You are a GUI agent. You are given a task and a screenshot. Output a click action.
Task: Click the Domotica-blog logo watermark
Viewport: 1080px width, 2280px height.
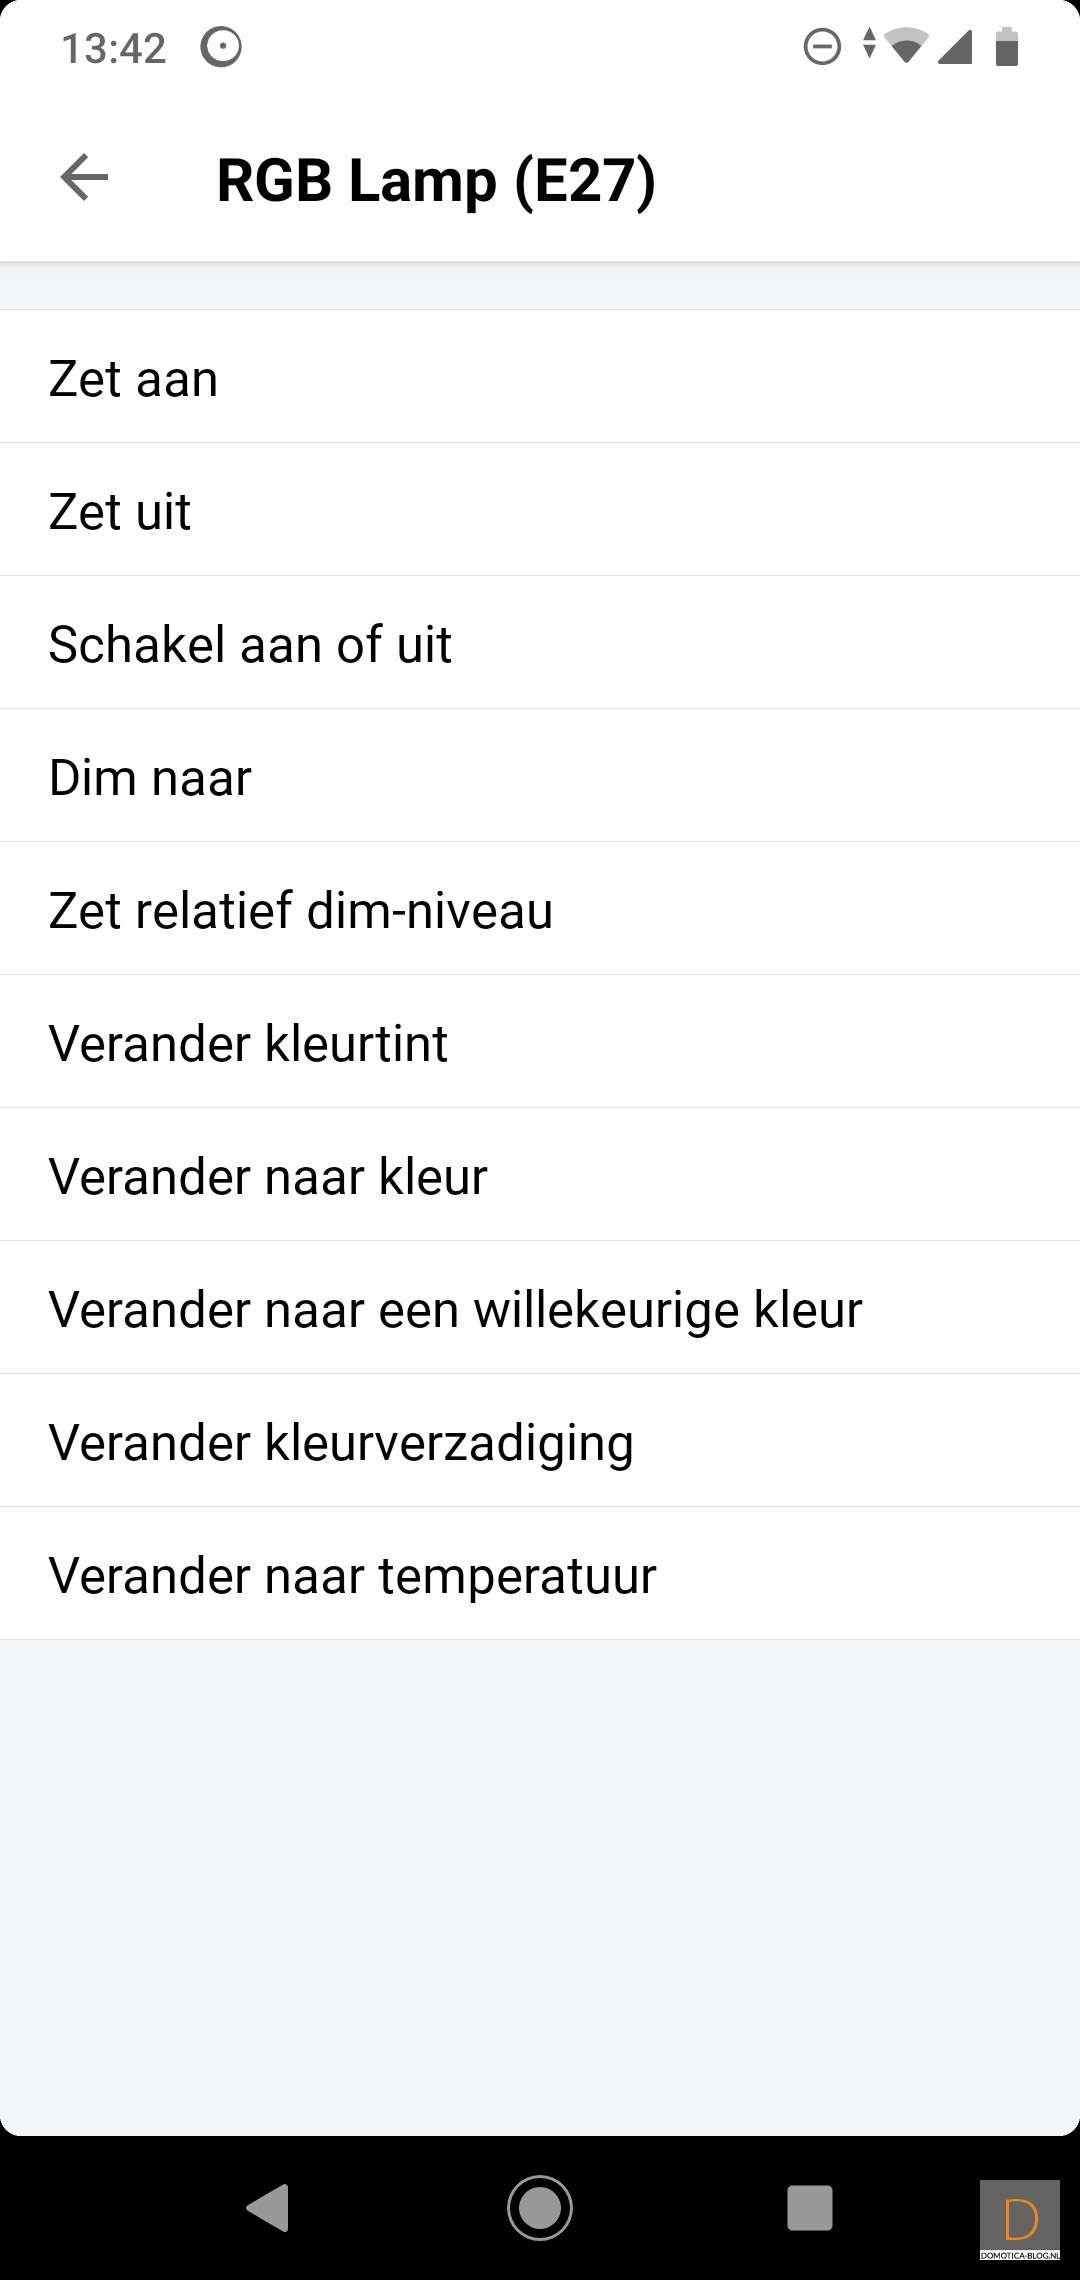(x=1019, y=2220)
